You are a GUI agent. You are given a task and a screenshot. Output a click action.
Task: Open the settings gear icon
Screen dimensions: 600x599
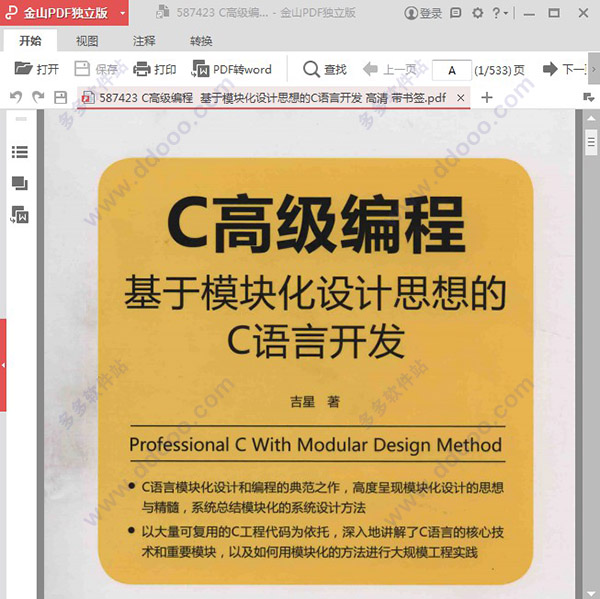point(477,13)
